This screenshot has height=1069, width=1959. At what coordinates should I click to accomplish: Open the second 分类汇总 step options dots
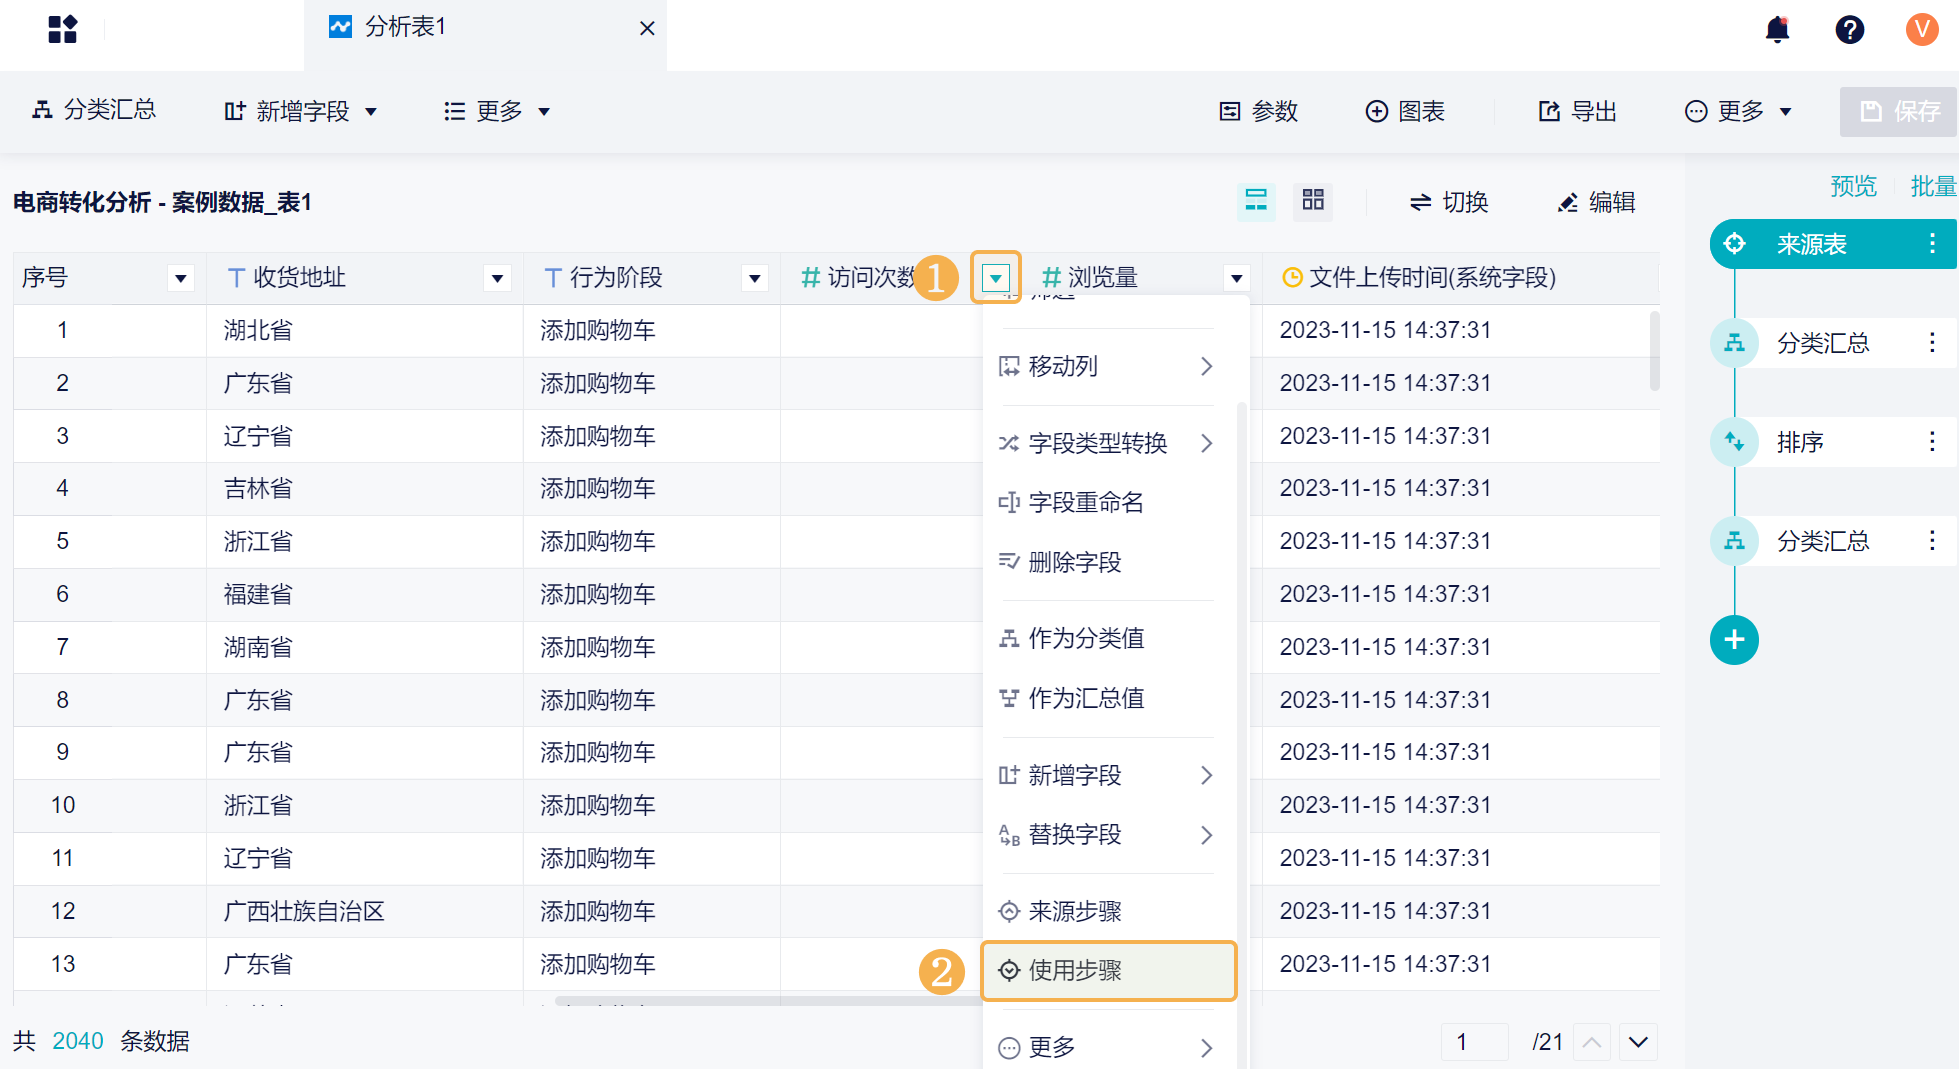click(1932, 540)
